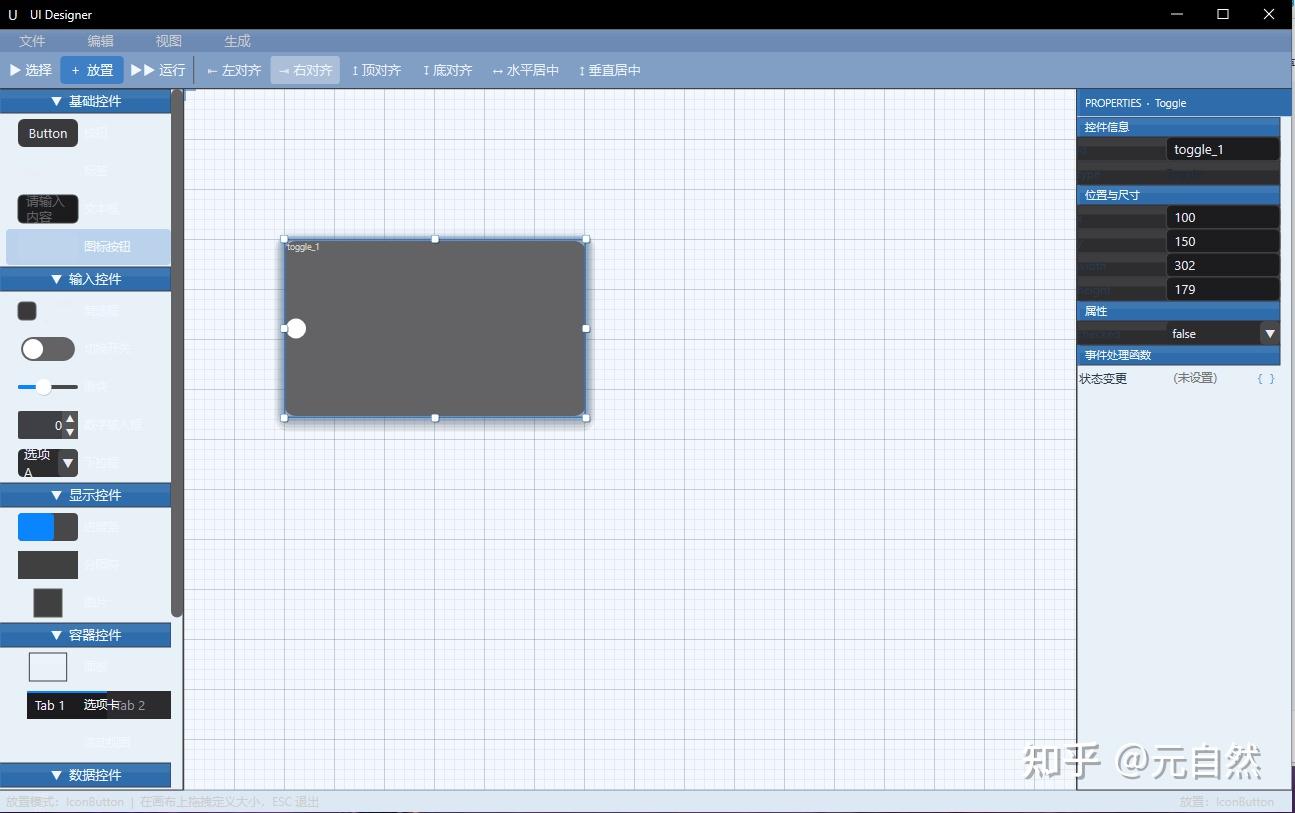Select the number input widget in palette
Screen dimensions: 1295x813
[48, 425]
